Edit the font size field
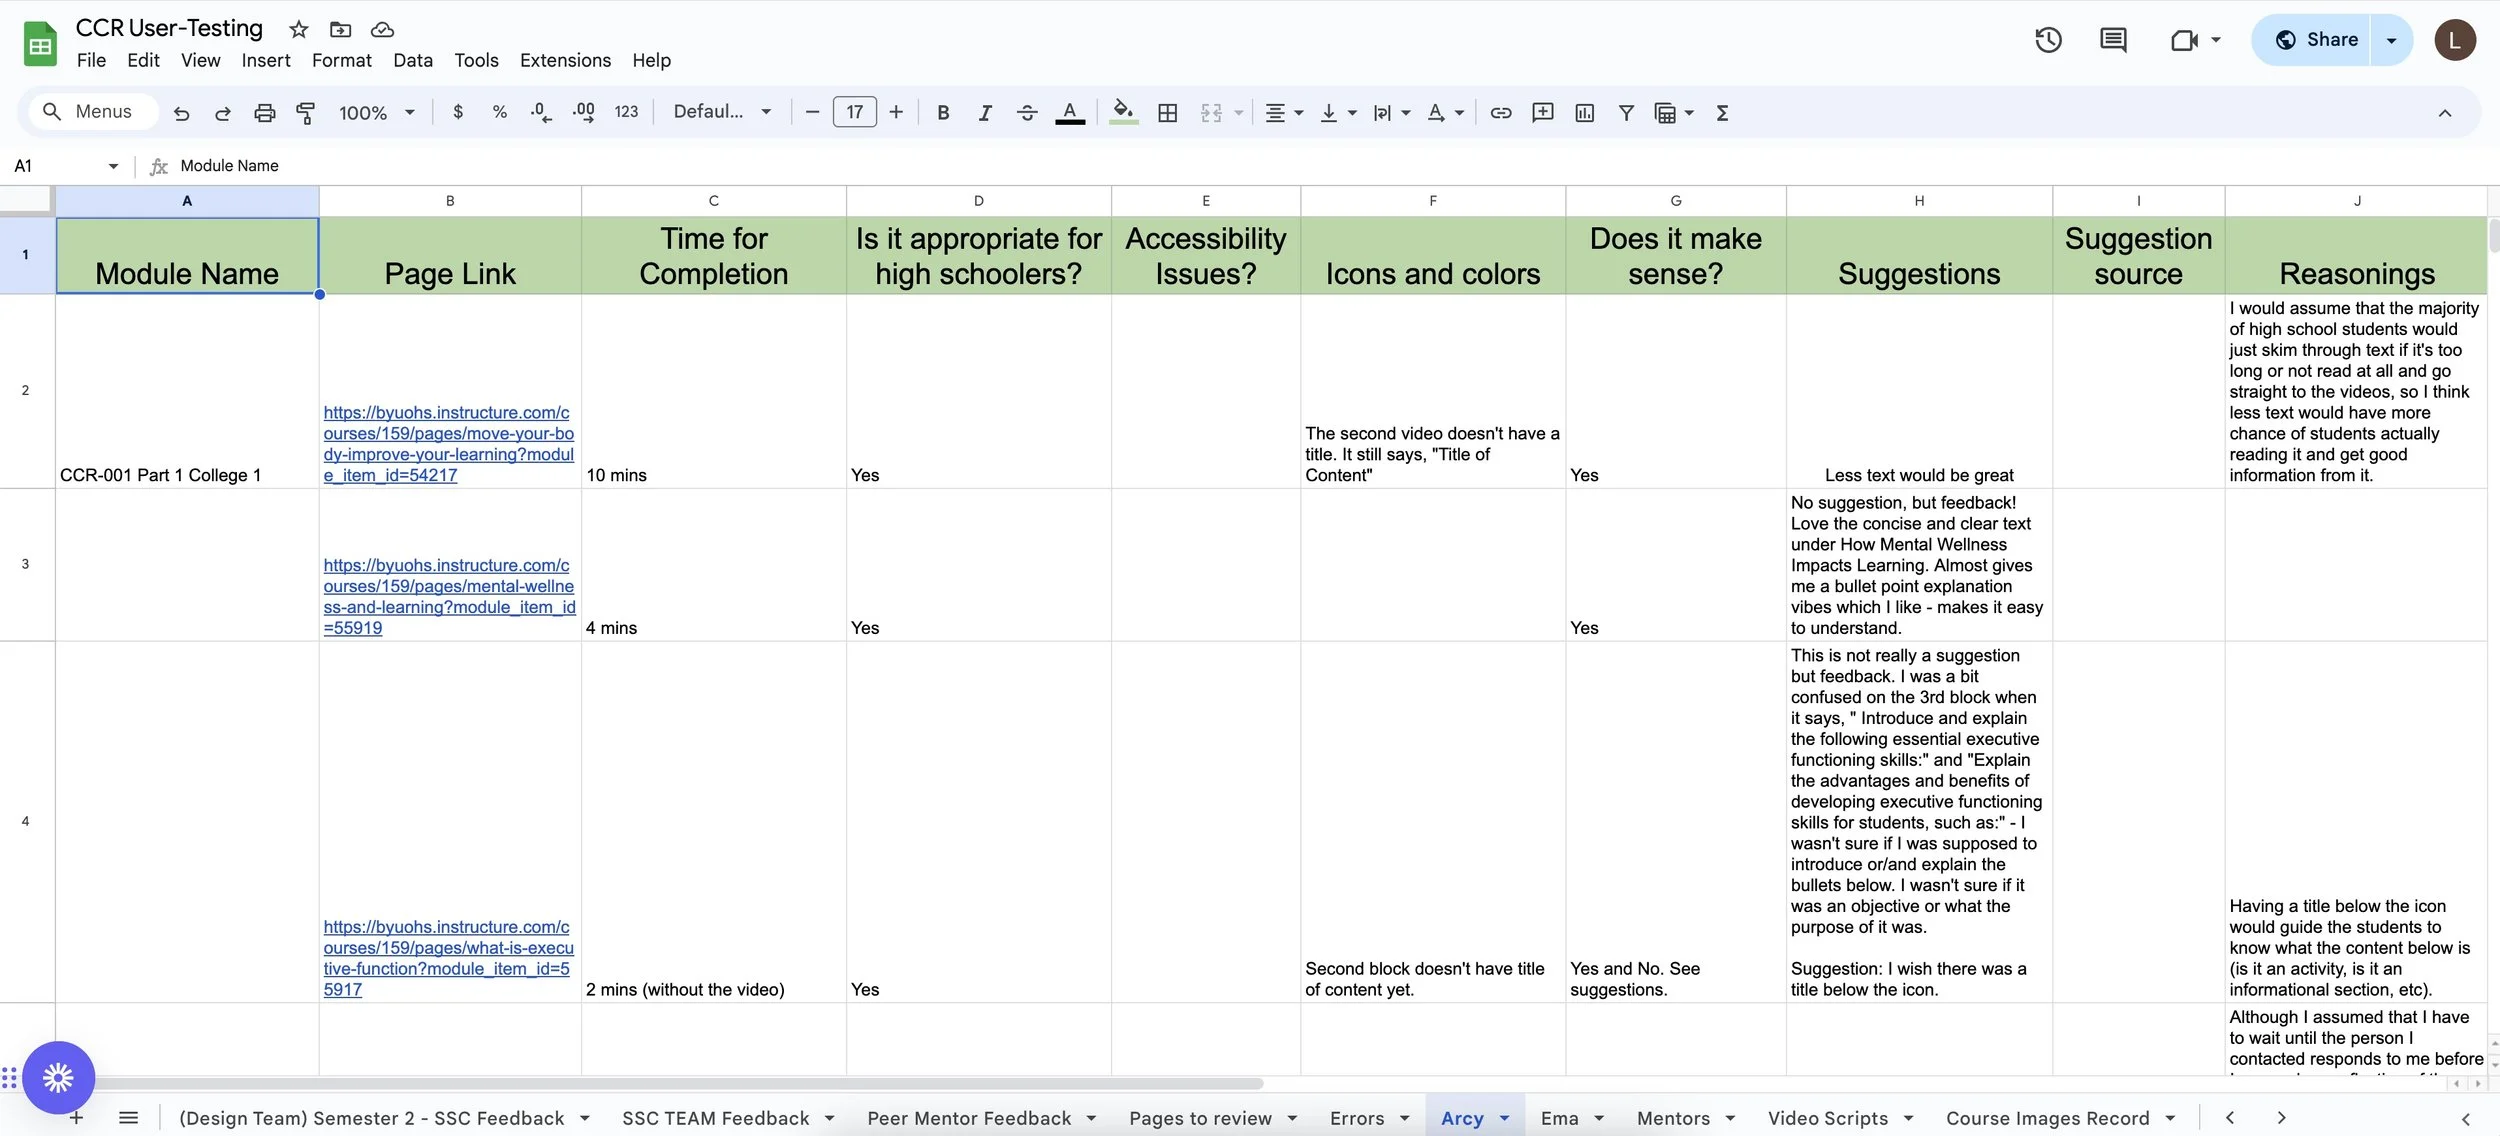Image resolution: width=2500 pixels, height=1136 pixels. click(854, 112)
